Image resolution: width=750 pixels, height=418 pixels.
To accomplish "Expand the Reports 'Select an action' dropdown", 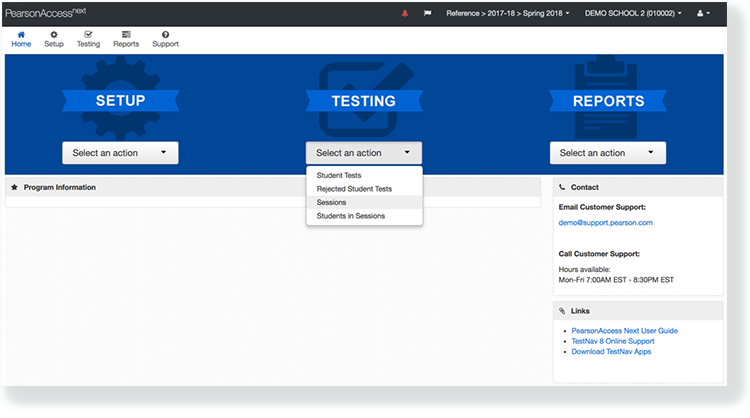I will coord(607,153).
